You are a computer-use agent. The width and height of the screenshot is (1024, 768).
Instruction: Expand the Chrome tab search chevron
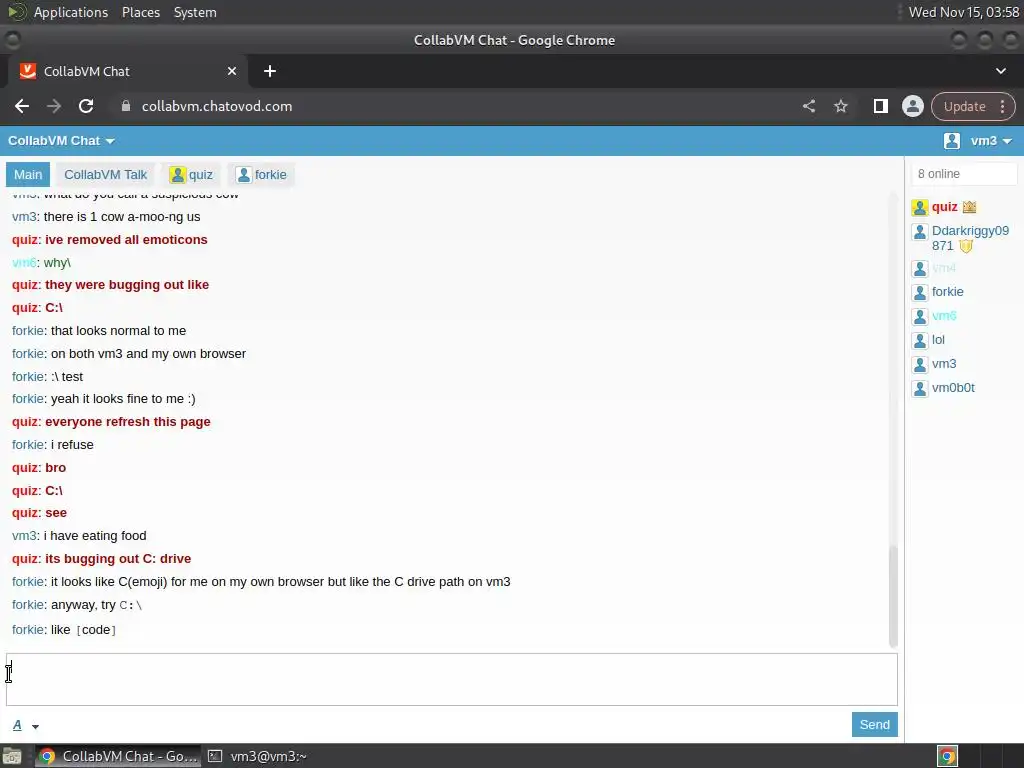1000,71
